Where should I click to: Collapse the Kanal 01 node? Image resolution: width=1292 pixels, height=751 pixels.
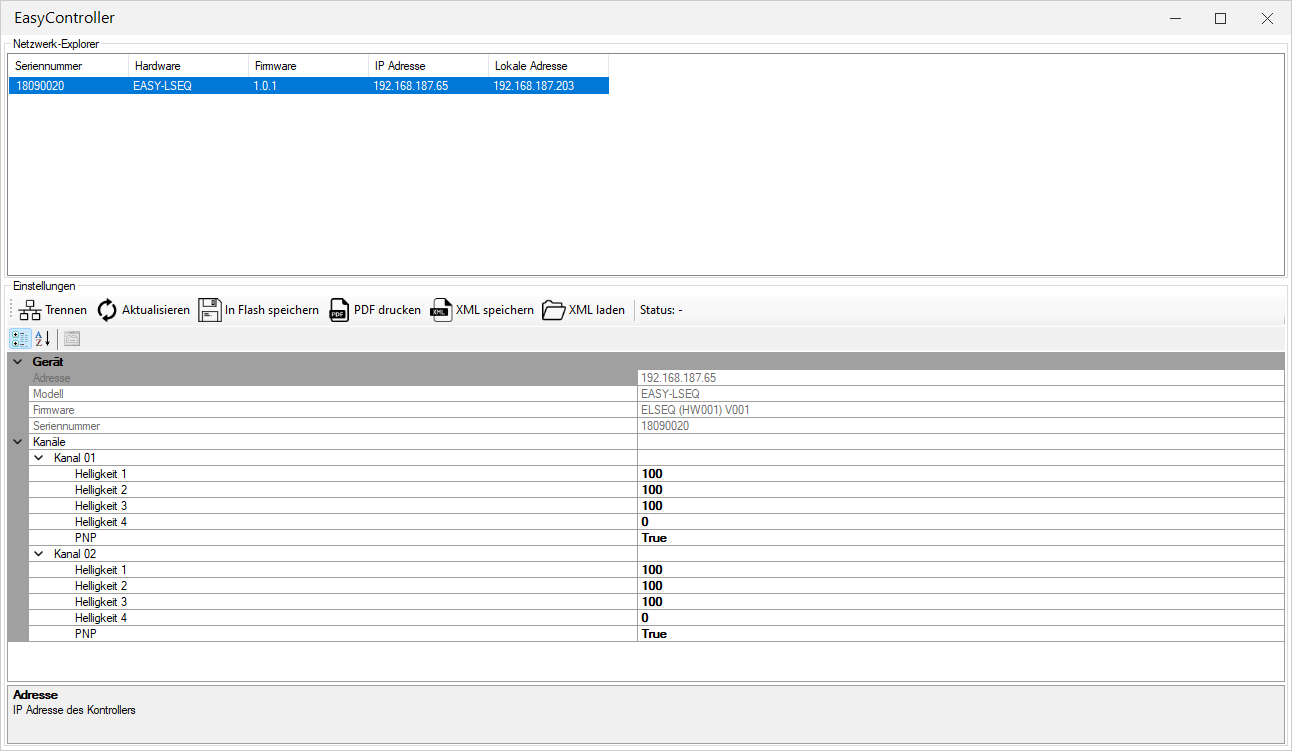click(39, 458)
